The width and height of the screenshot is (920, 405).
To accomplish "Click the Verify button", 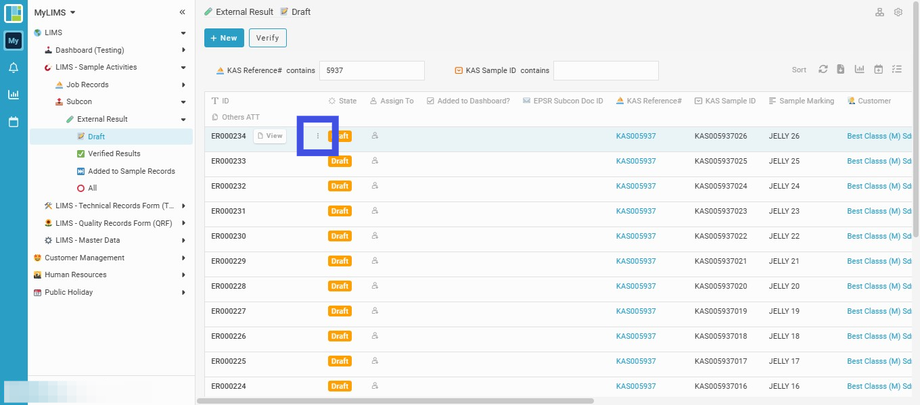I will (x=268, y=38).
